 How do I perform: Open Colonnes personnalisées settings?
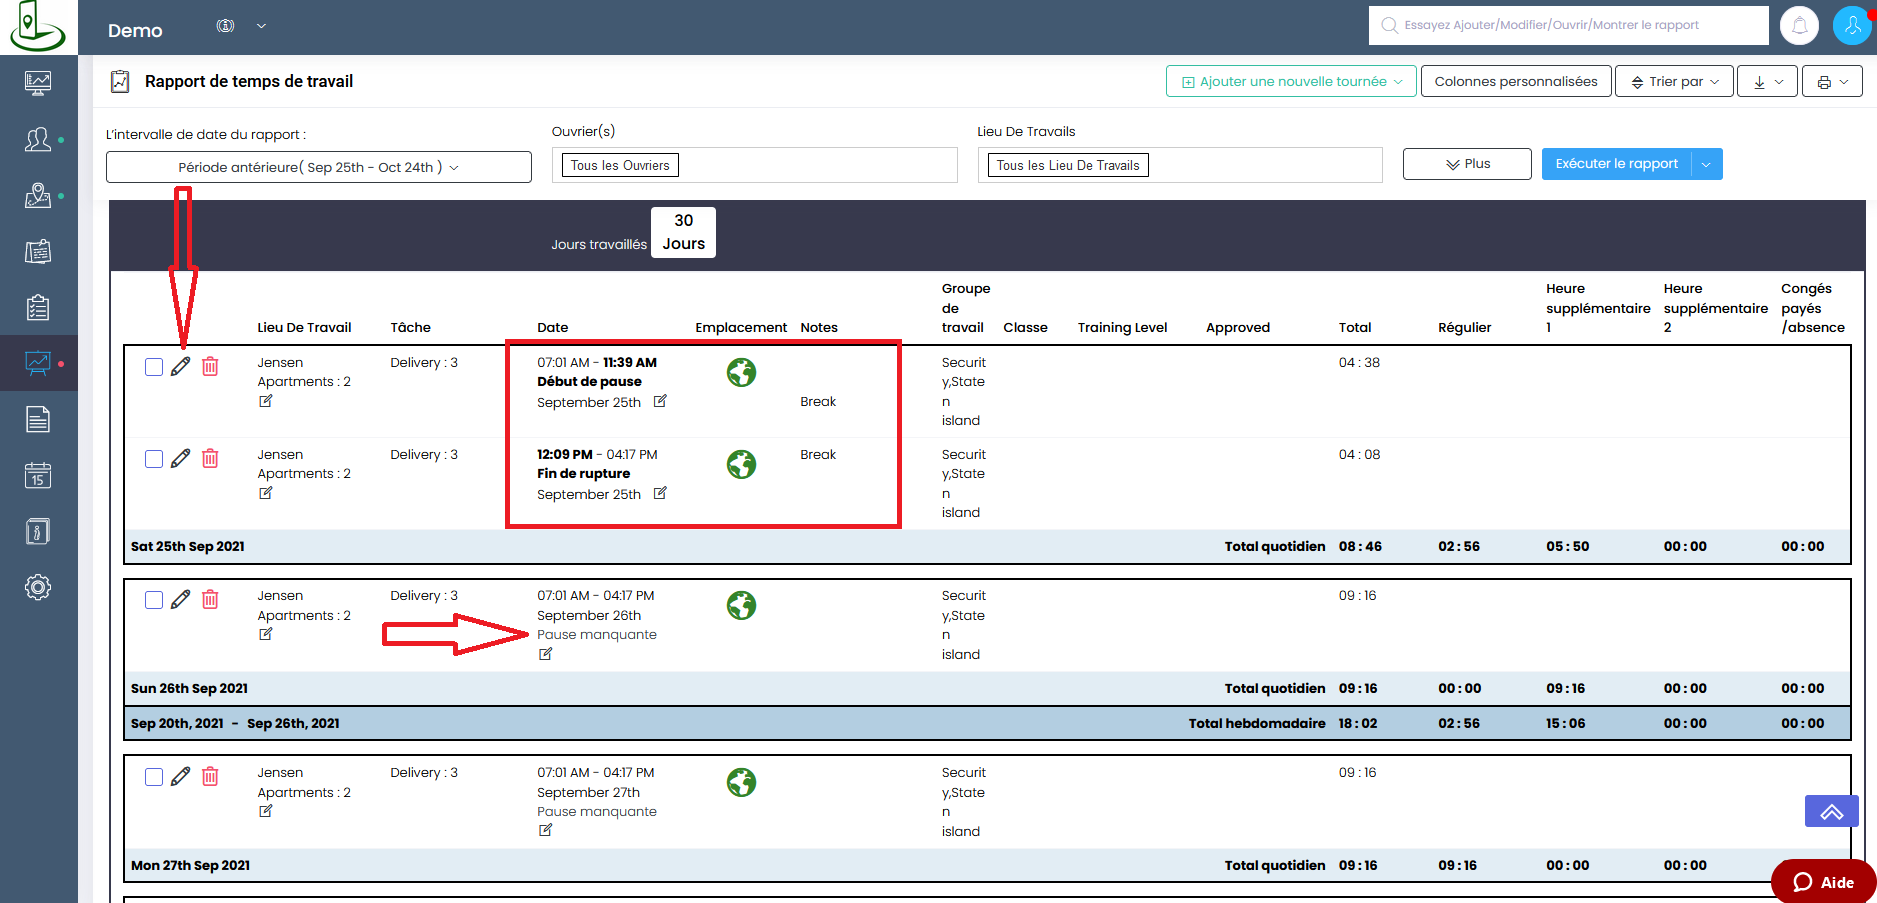click(1515, 82)
